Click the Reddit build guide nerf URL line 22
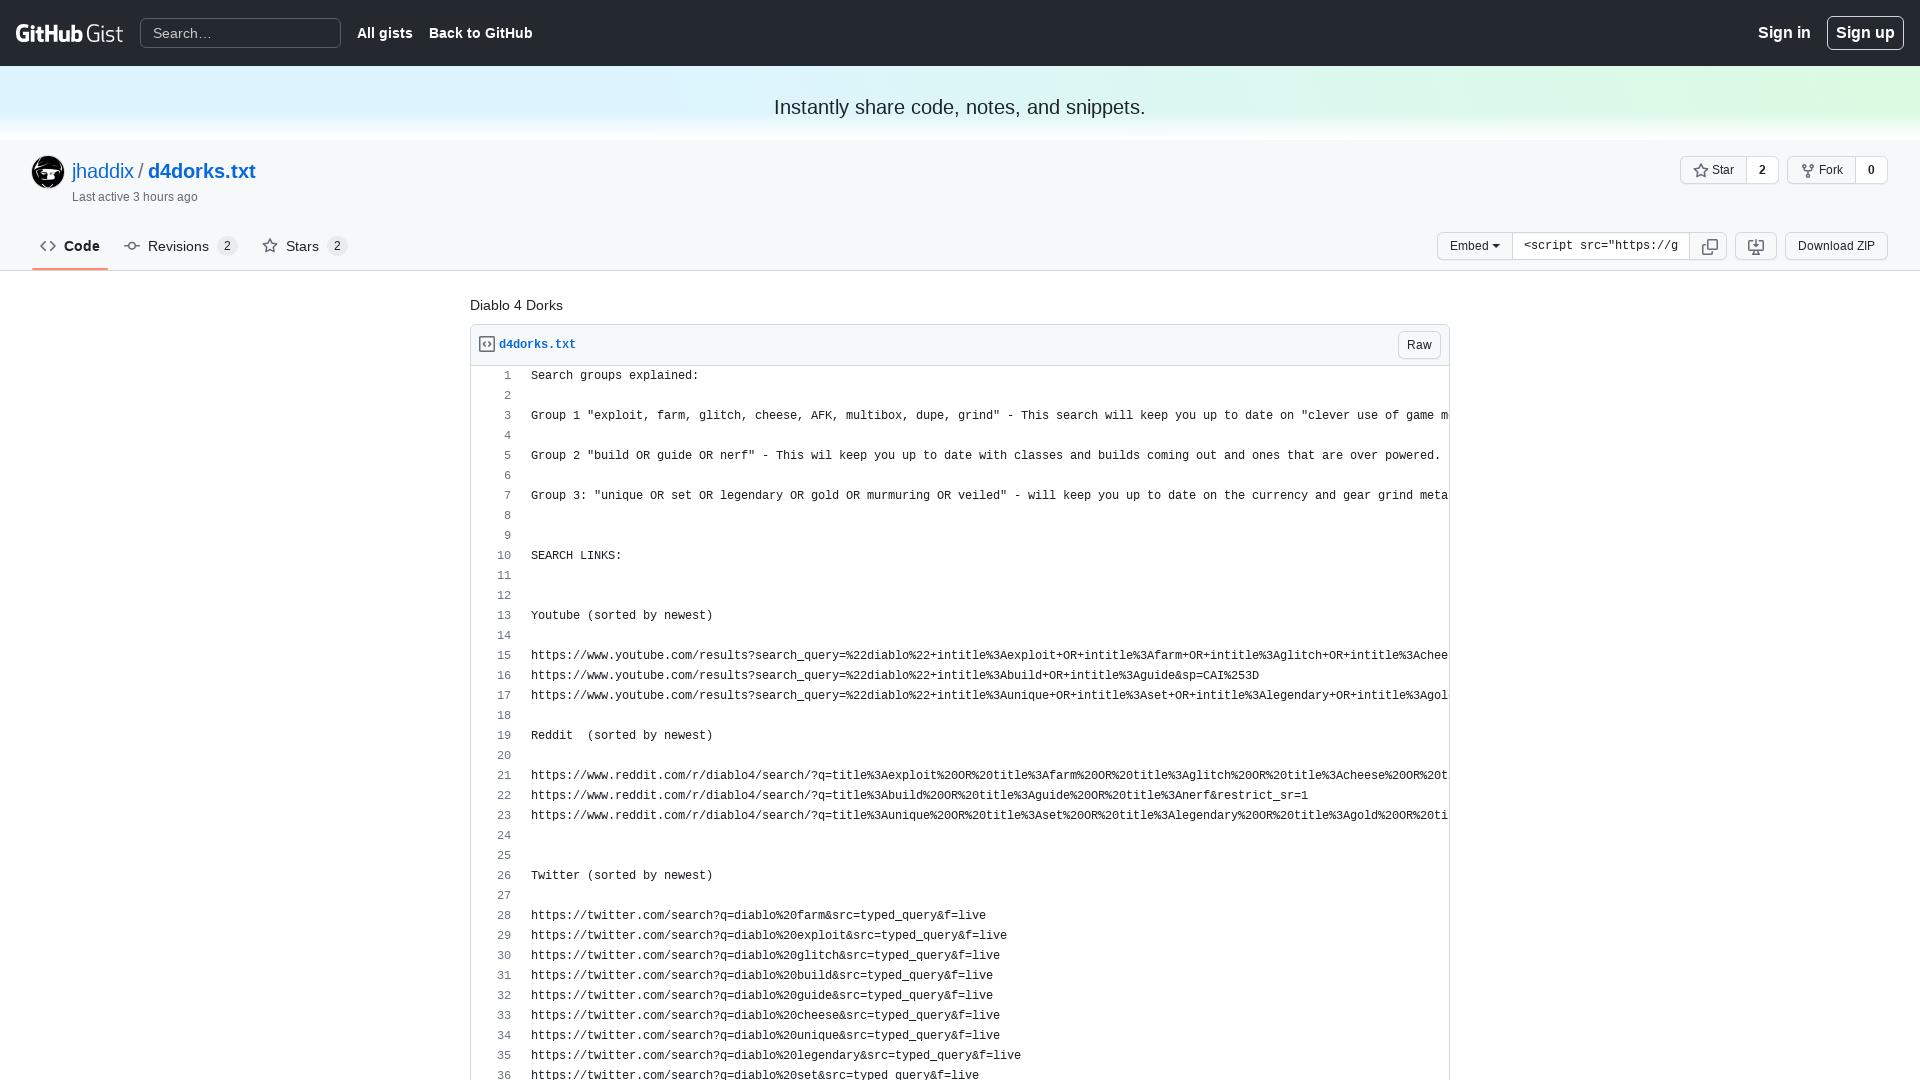The image size is (1920, 1080). click(x=919, y=796)
